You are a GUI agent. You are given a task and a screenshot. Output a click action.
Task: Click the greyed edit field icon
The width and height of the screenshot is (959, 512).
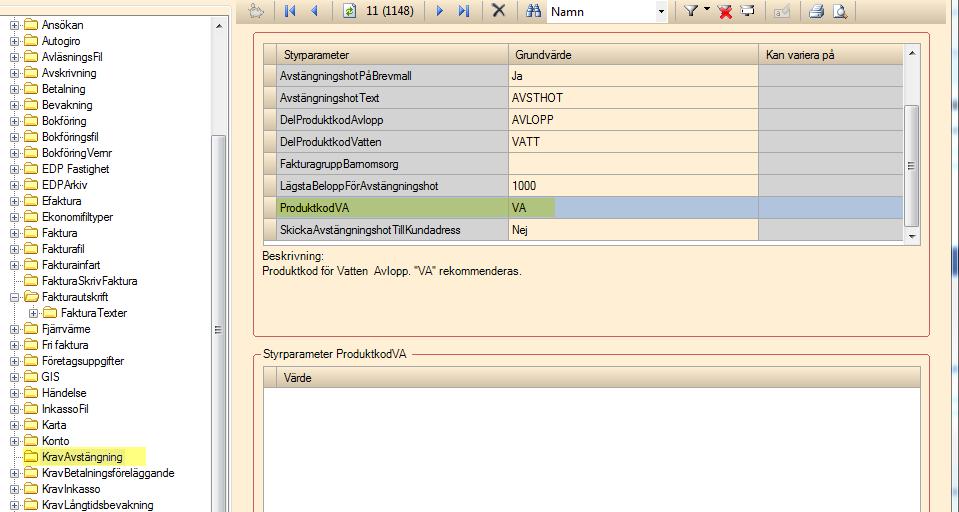click(782, 11)
